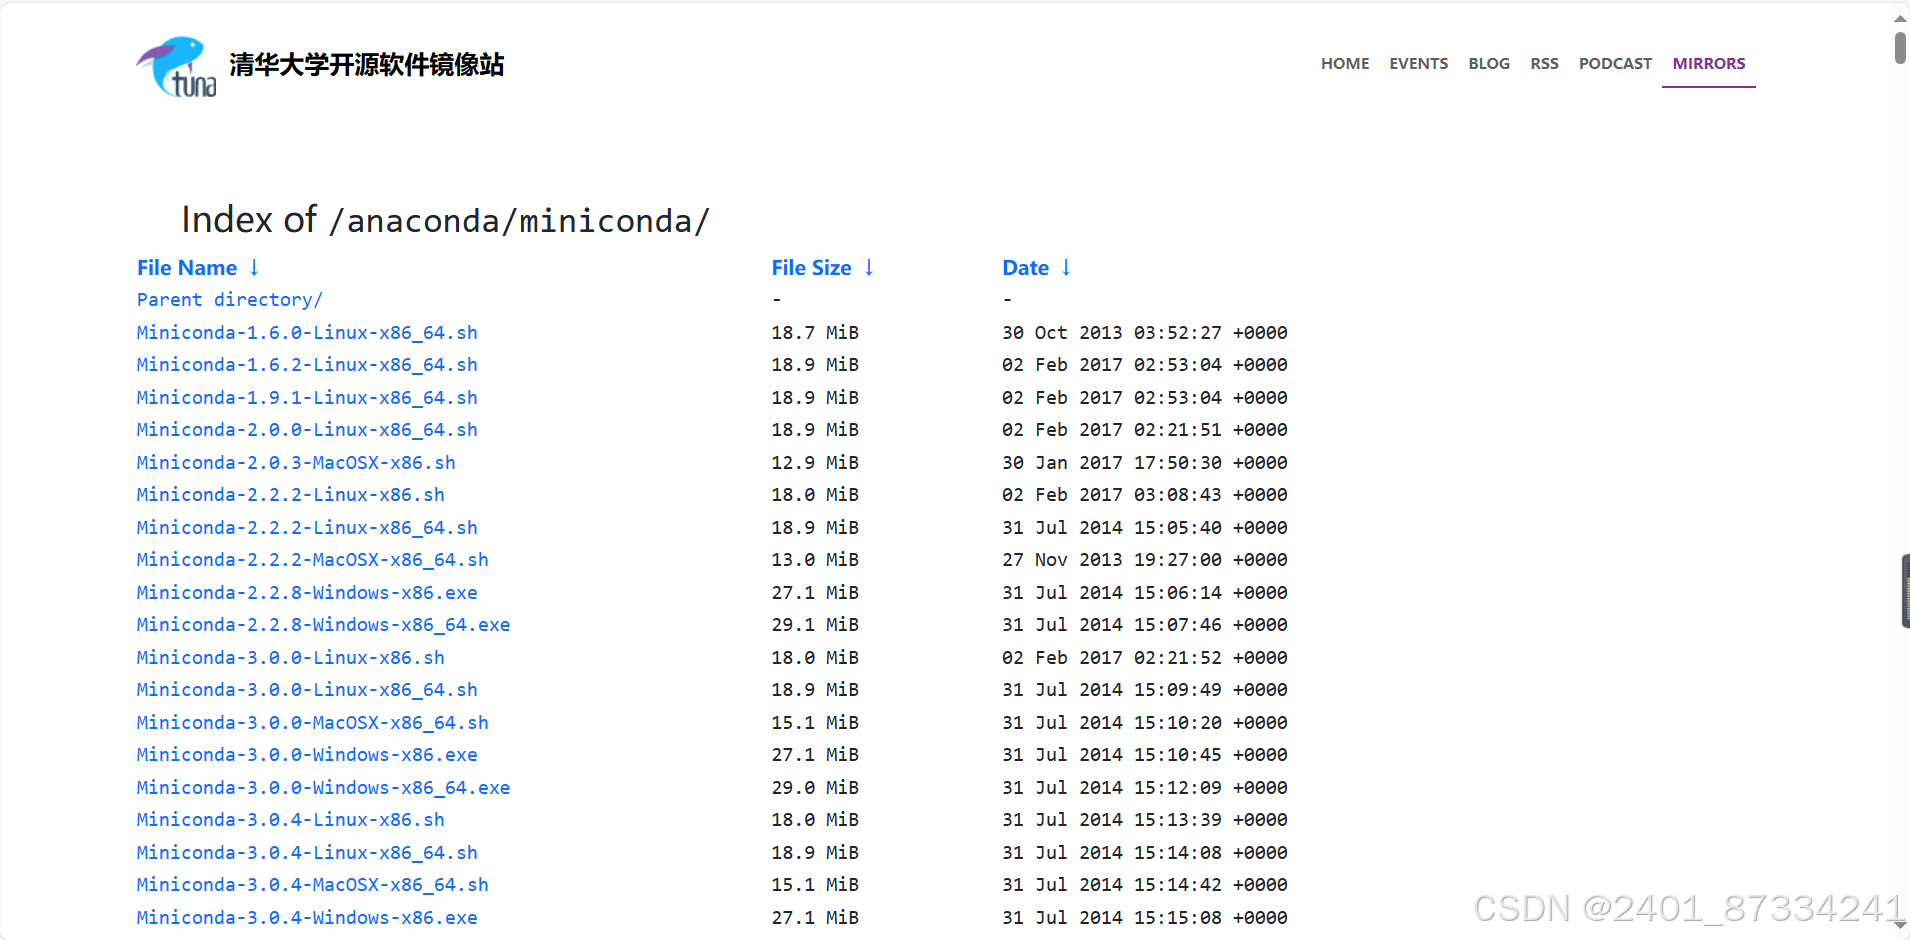Screen dimensions: 1910x940
Task: Click the scrollbar up arrow
Action: point(1900,18)
